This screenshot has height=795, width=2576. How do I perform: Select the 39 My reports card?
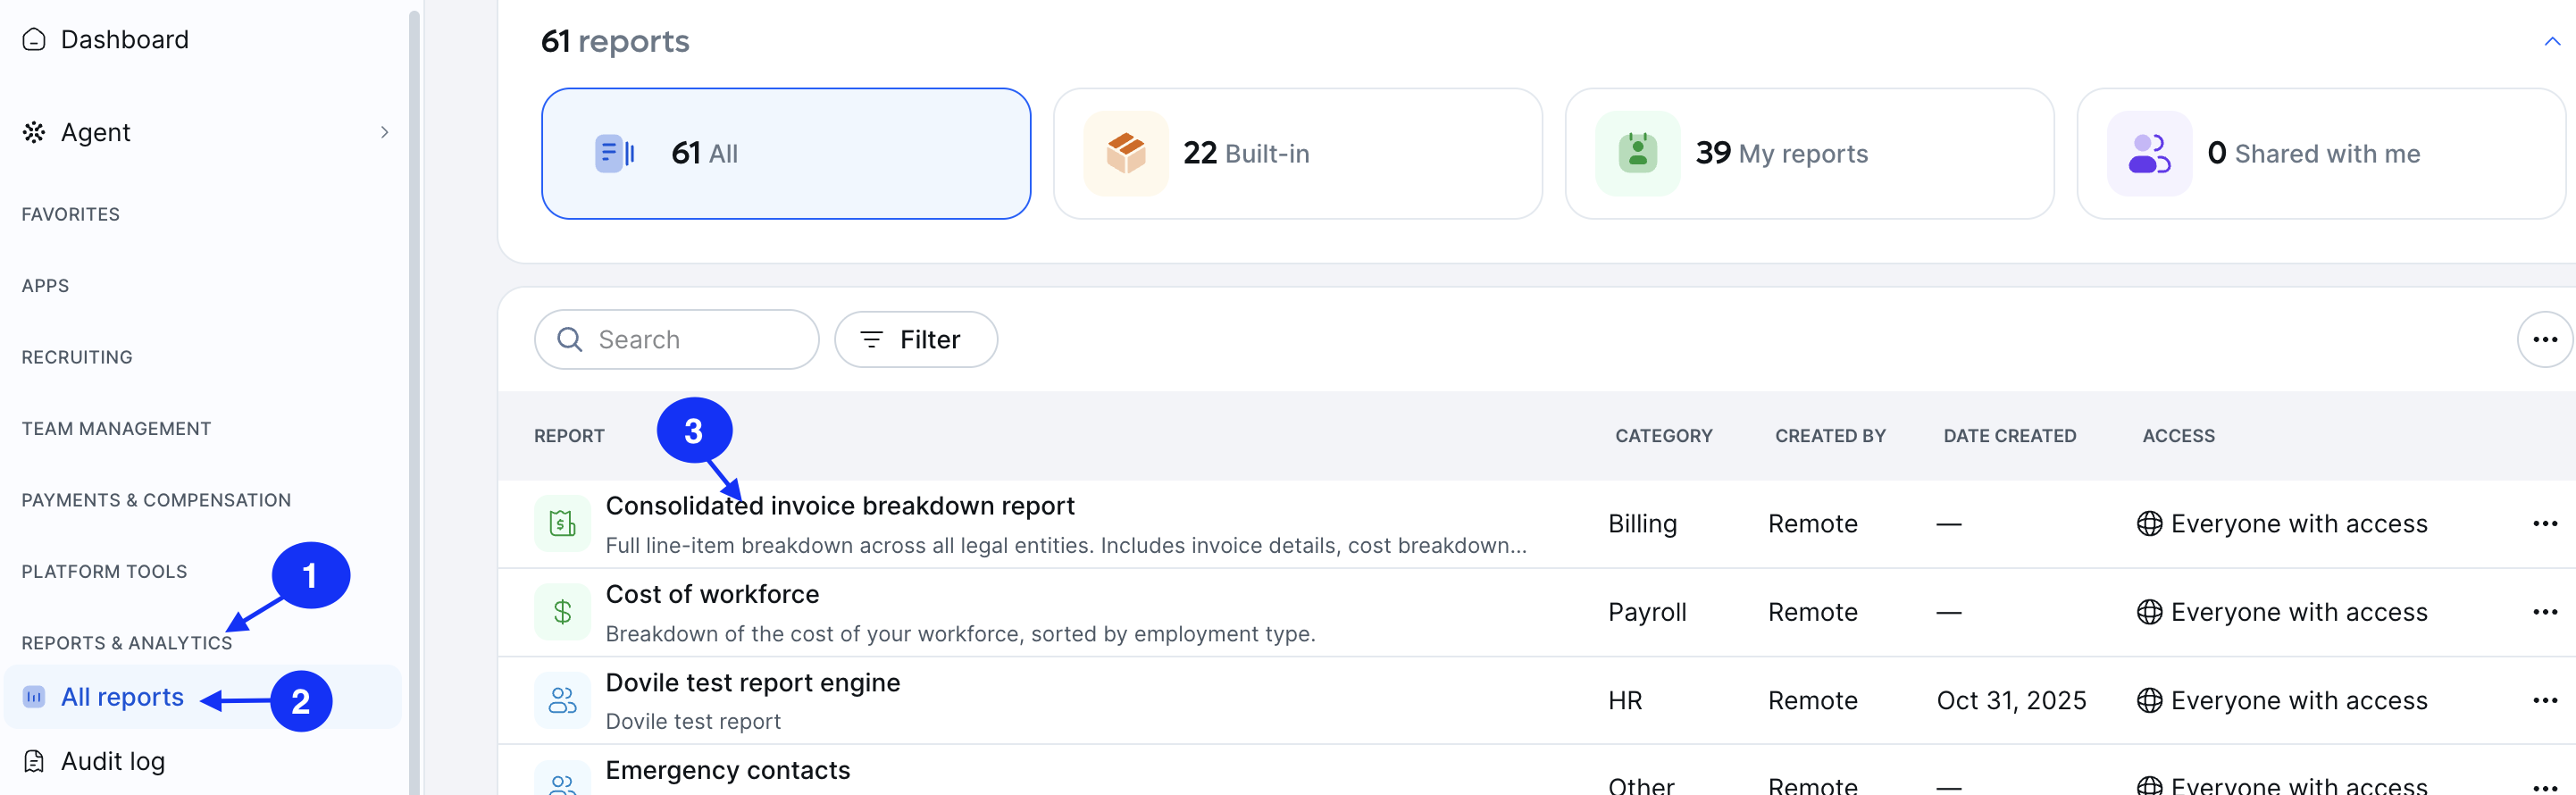(x=1810, y=153)
